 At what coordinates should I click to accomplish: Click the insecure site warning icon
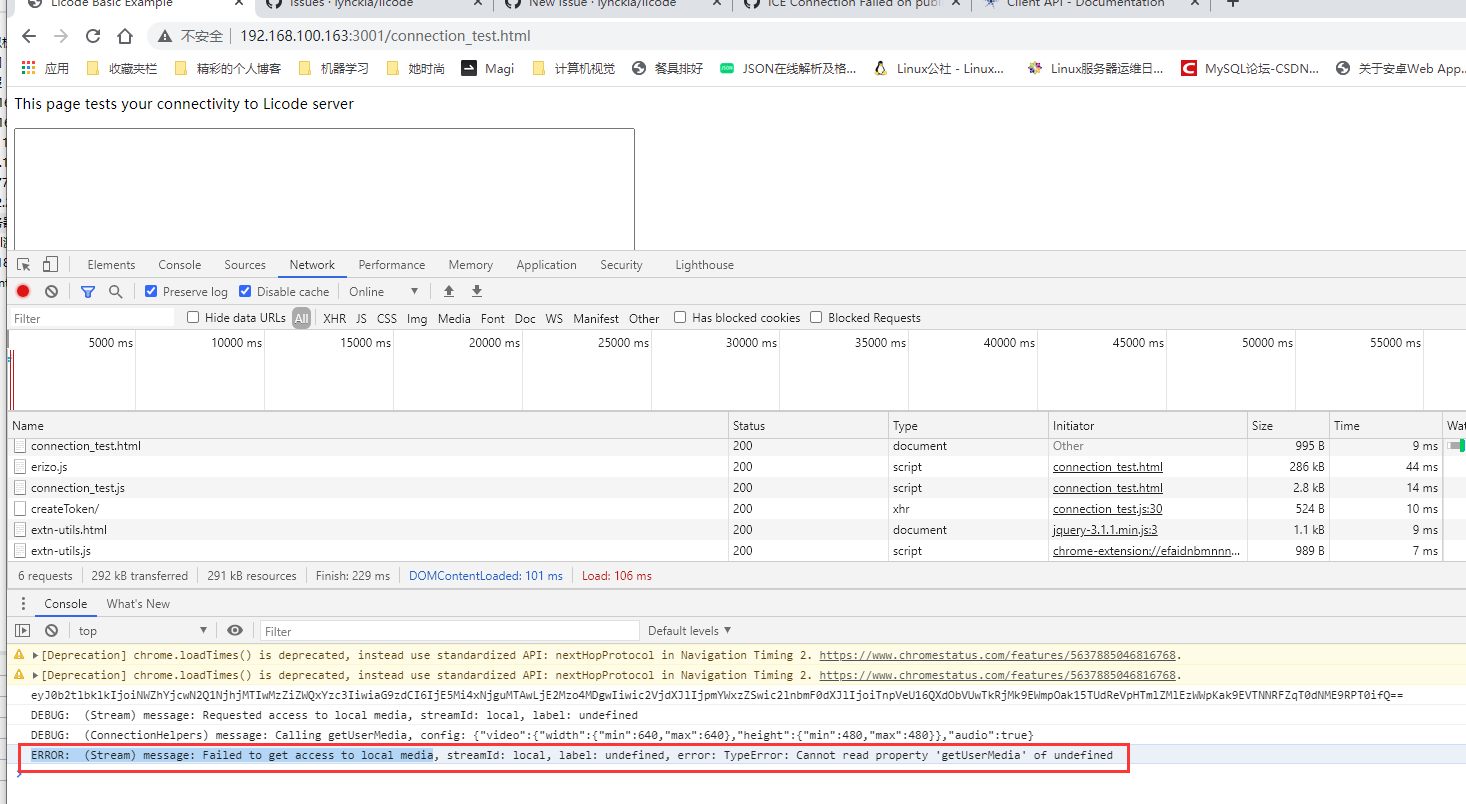(165, 36)
